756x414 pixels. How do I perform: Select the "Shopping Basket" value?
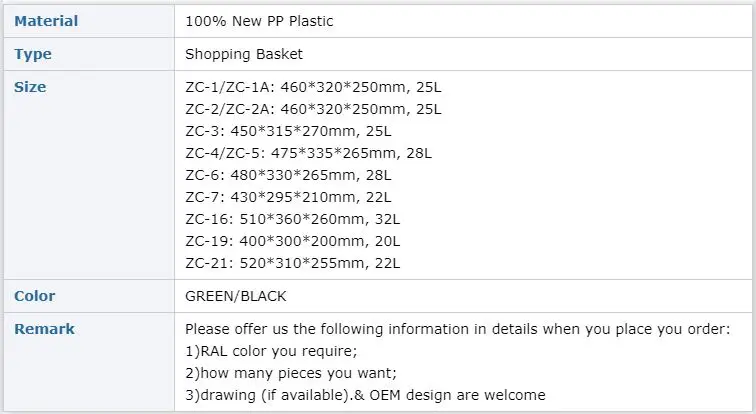244,54
